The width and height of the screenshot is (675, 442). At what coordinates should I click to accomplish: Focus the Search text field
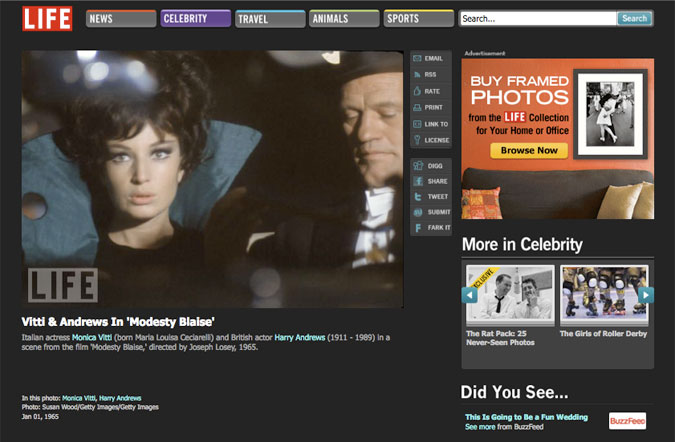point(537,18)
